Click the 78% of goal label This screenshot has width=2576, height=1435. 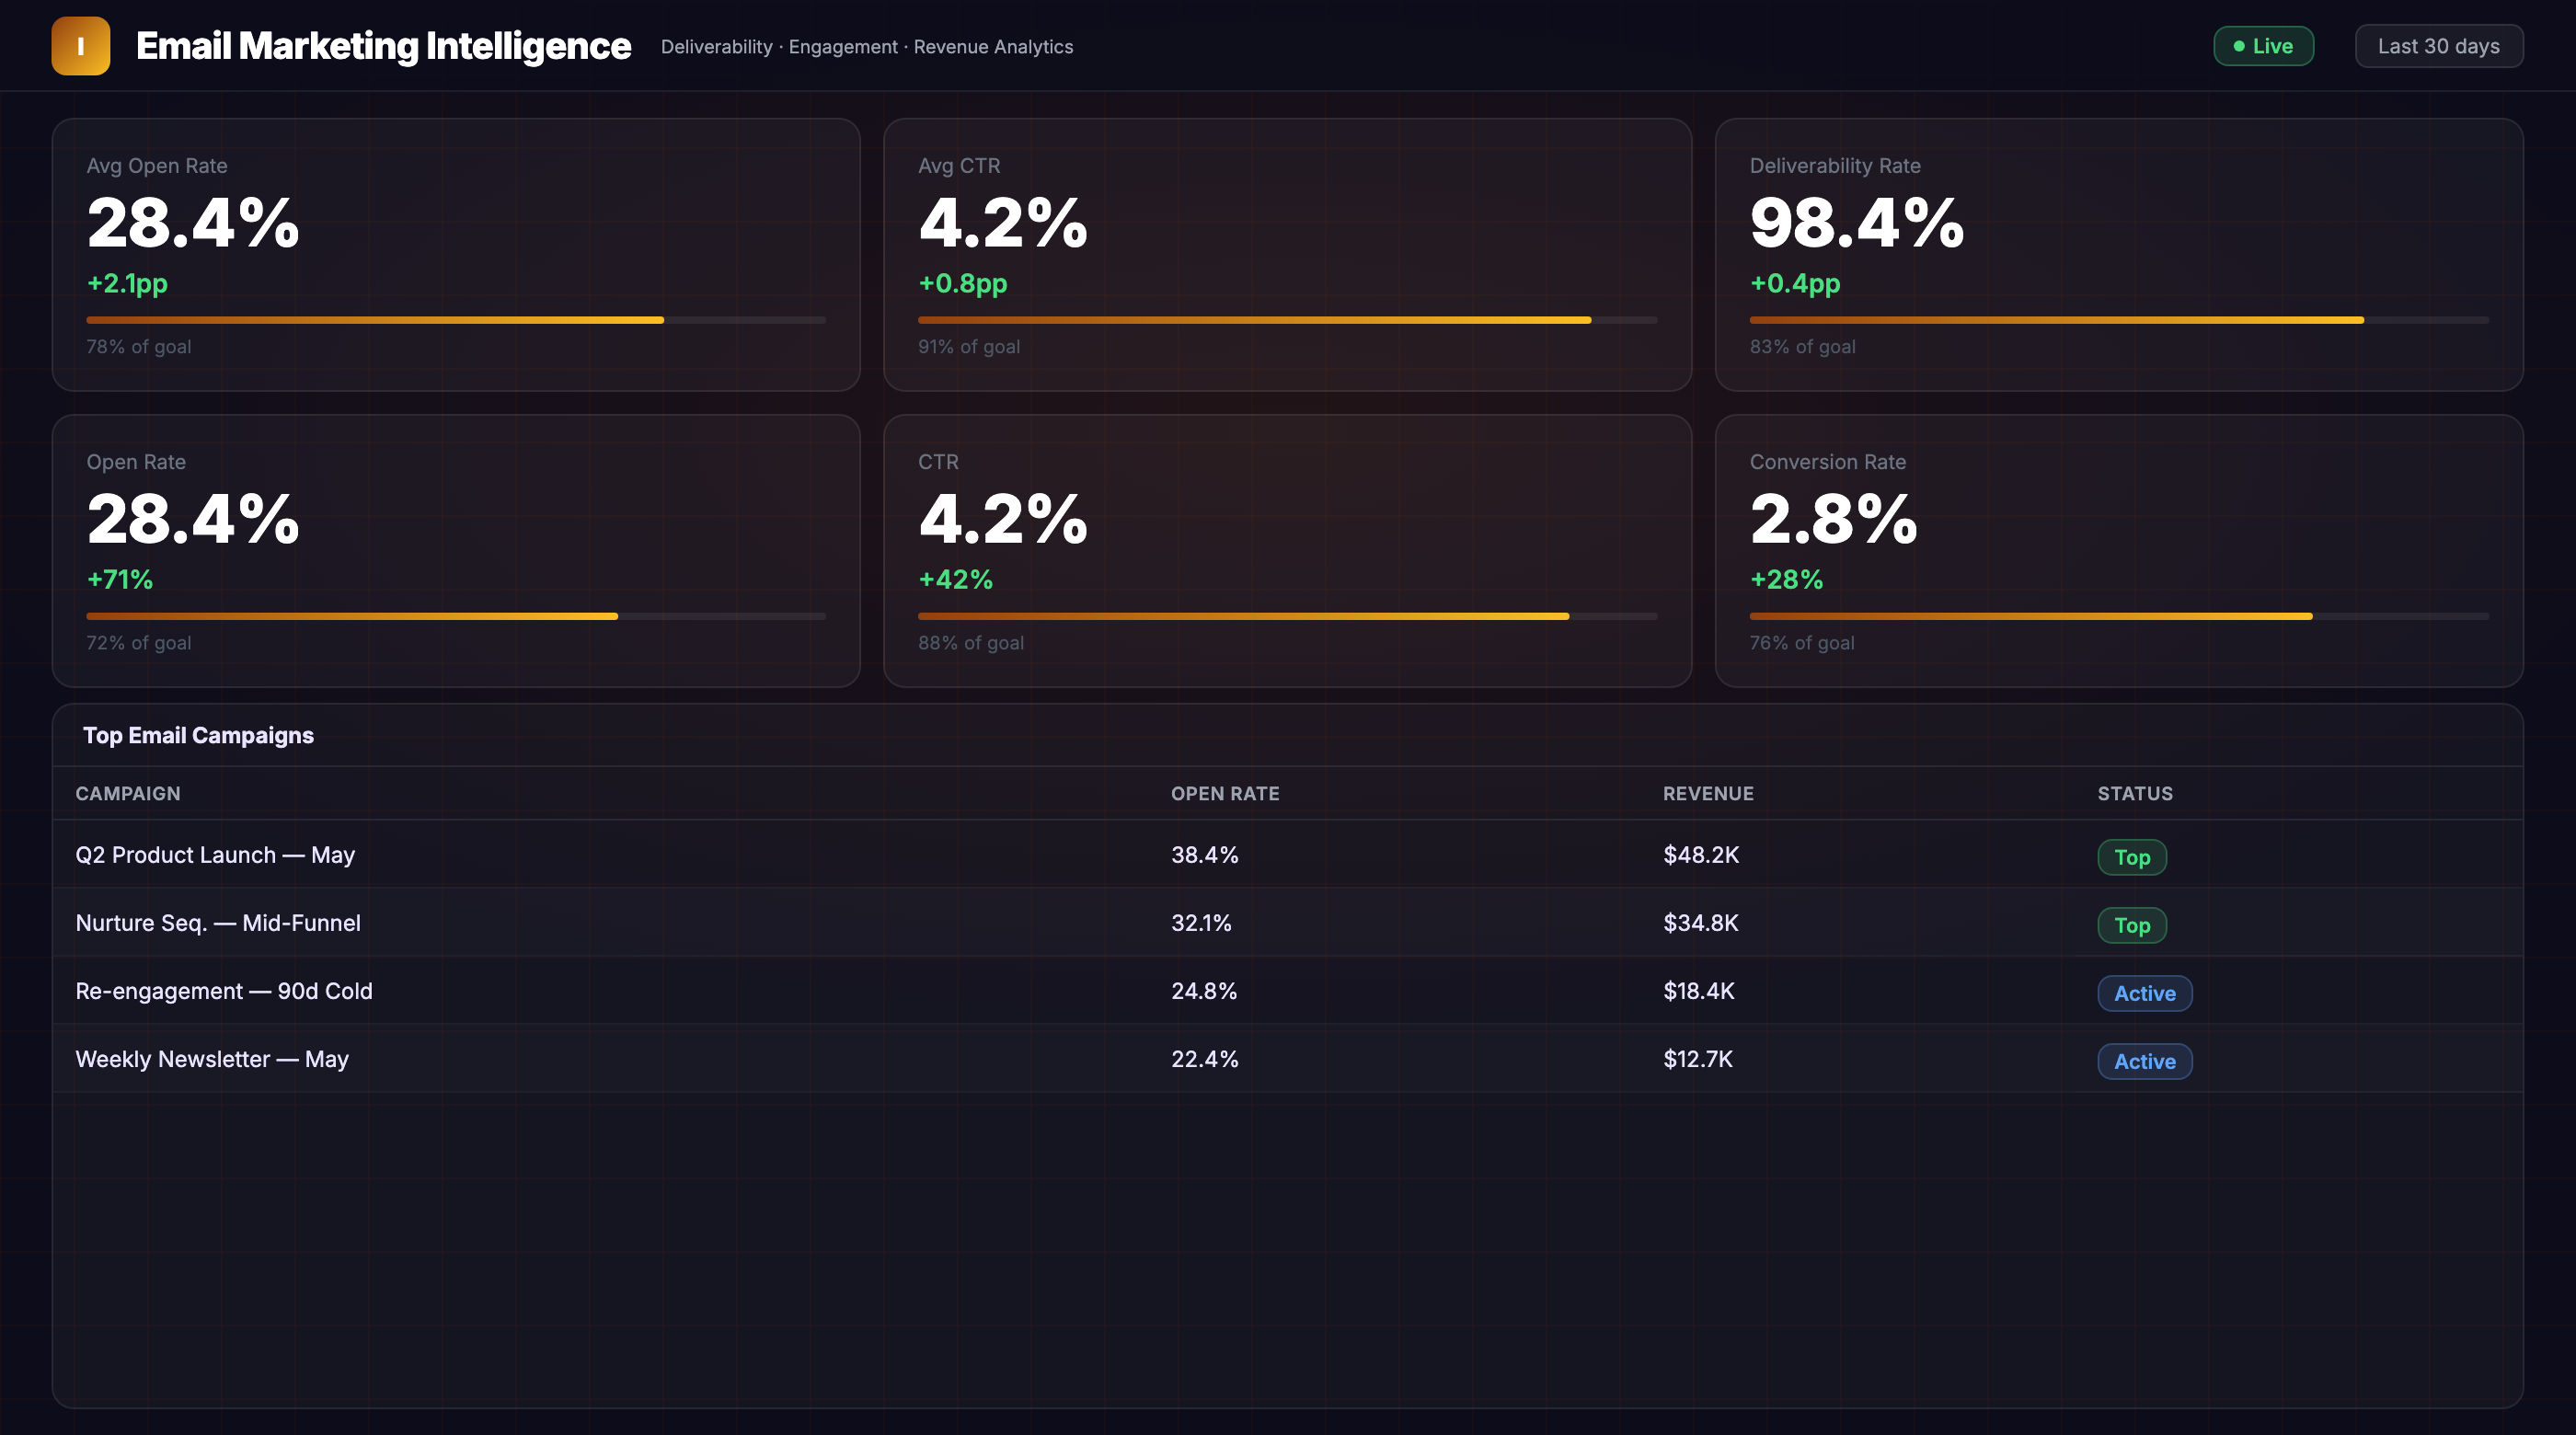139,347
